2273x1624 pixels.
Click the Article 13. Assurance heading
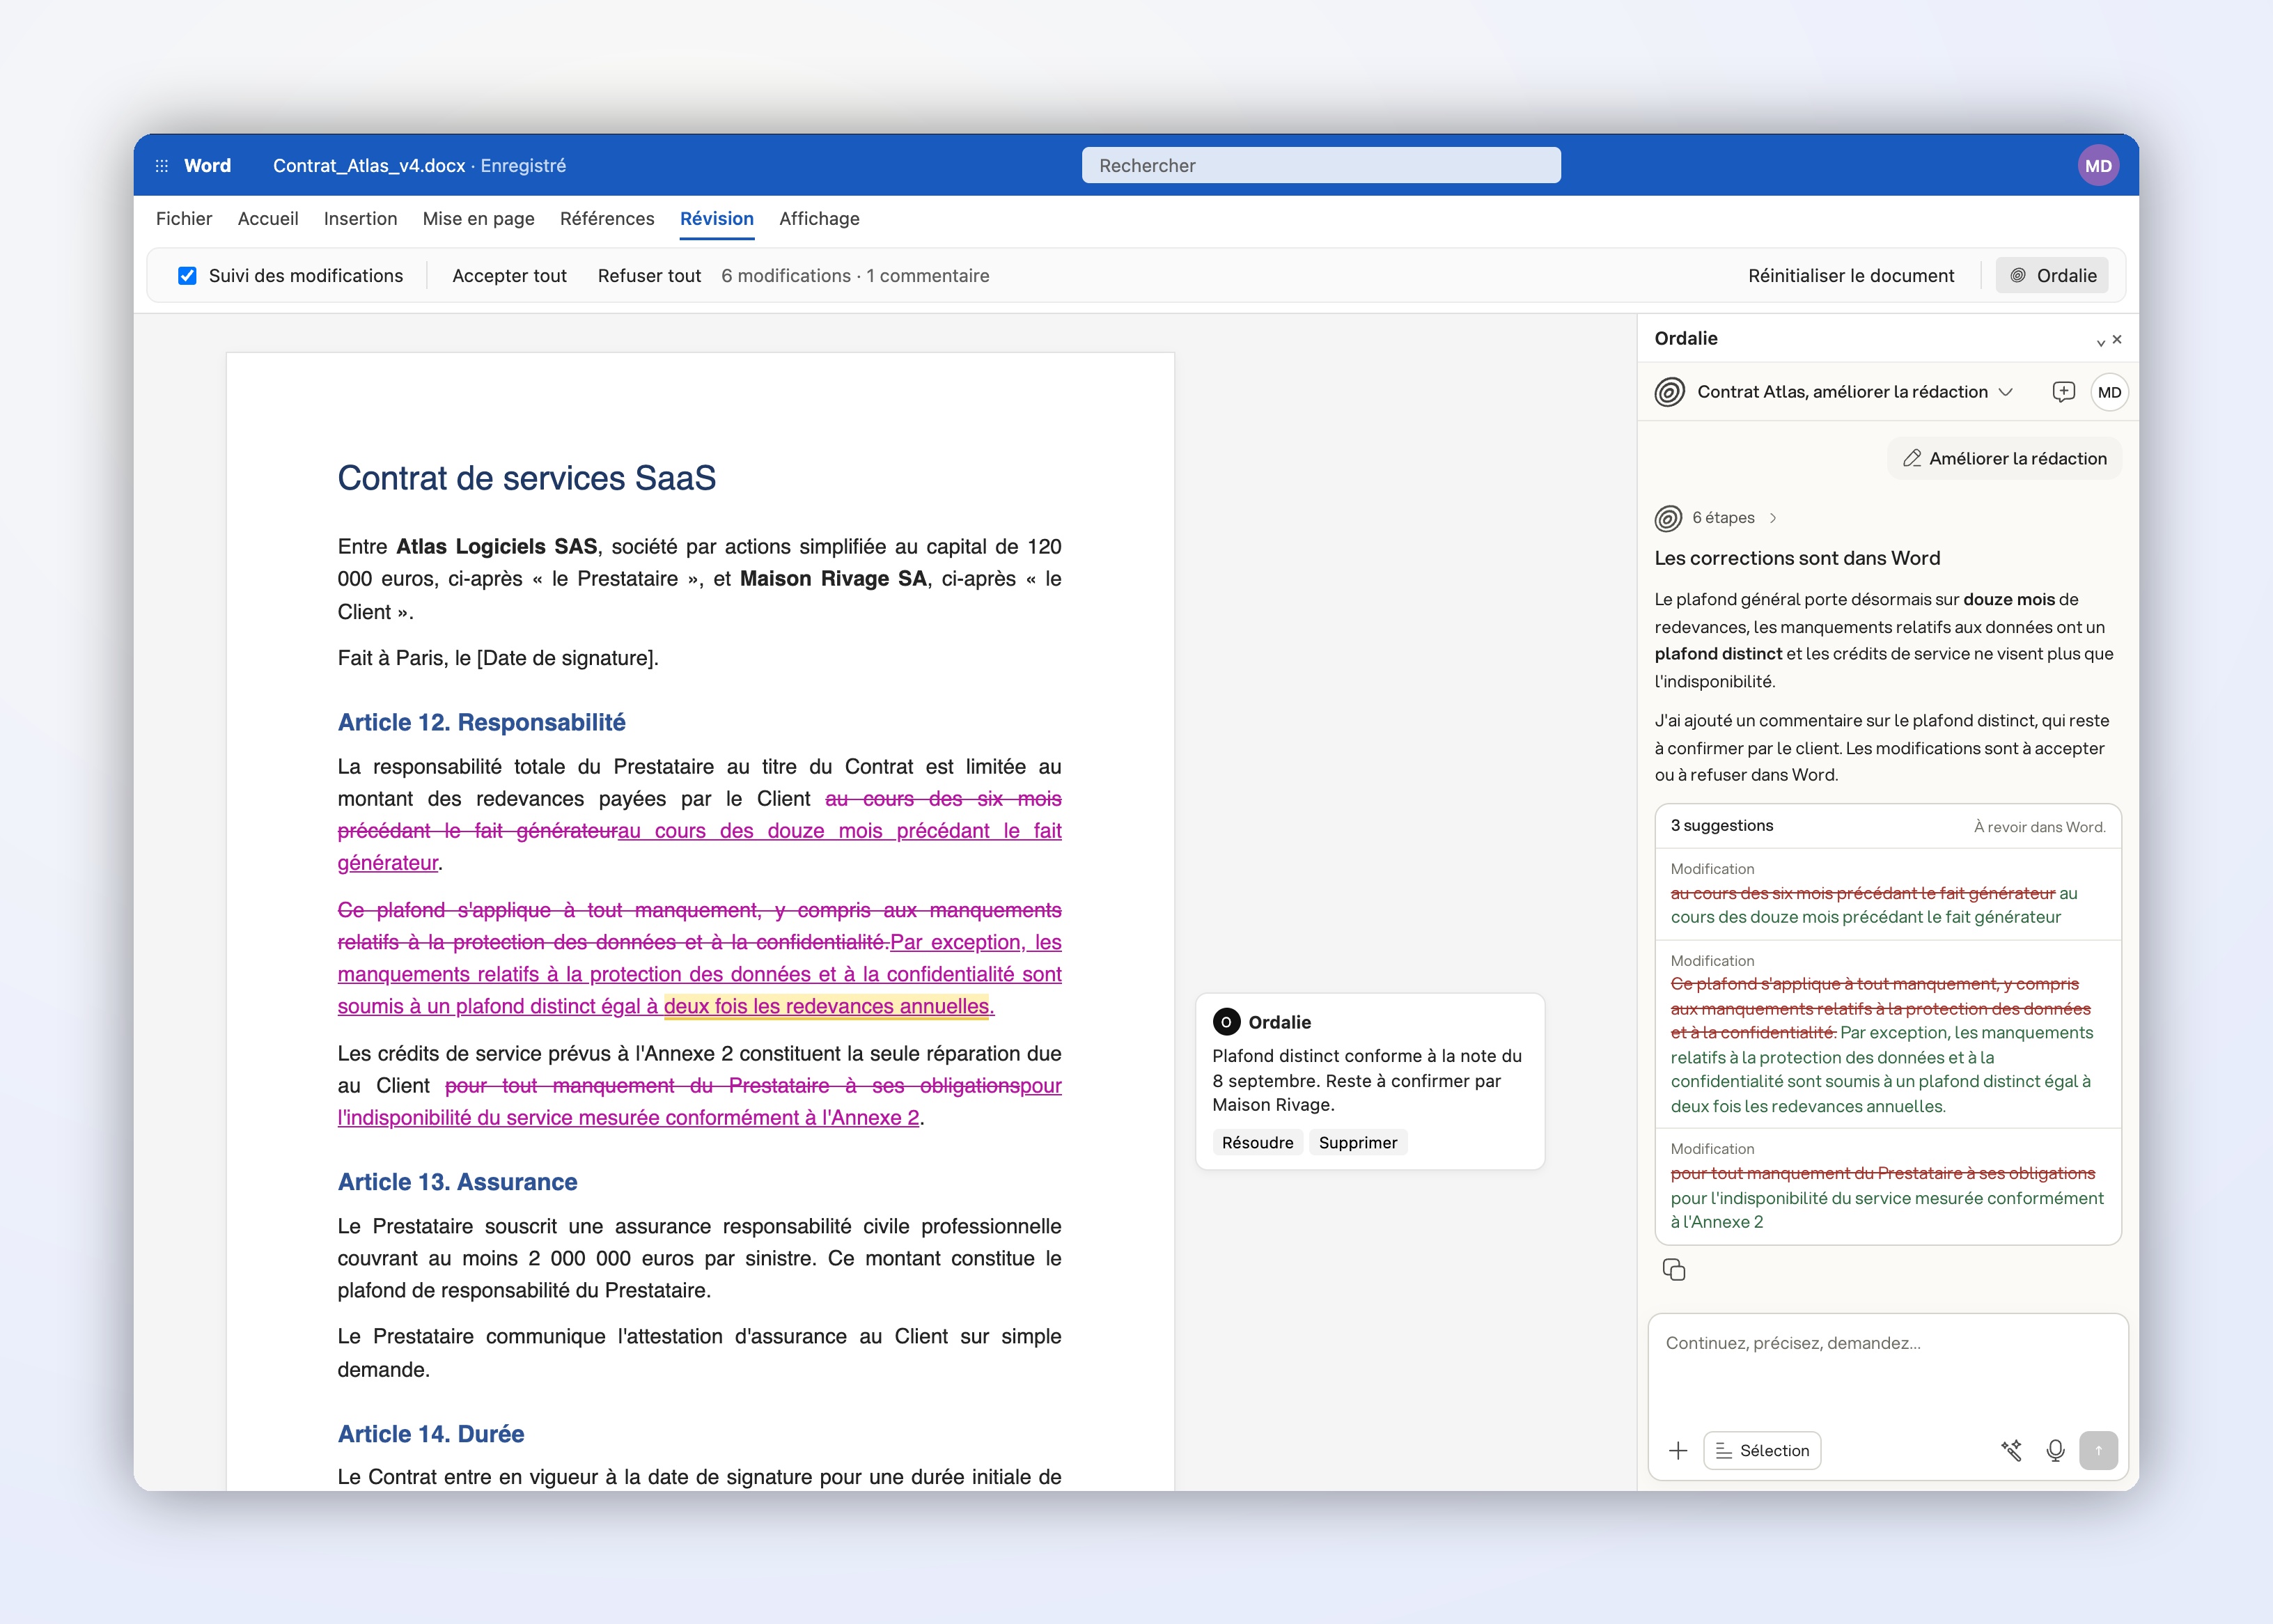[x=457, y=1182]
